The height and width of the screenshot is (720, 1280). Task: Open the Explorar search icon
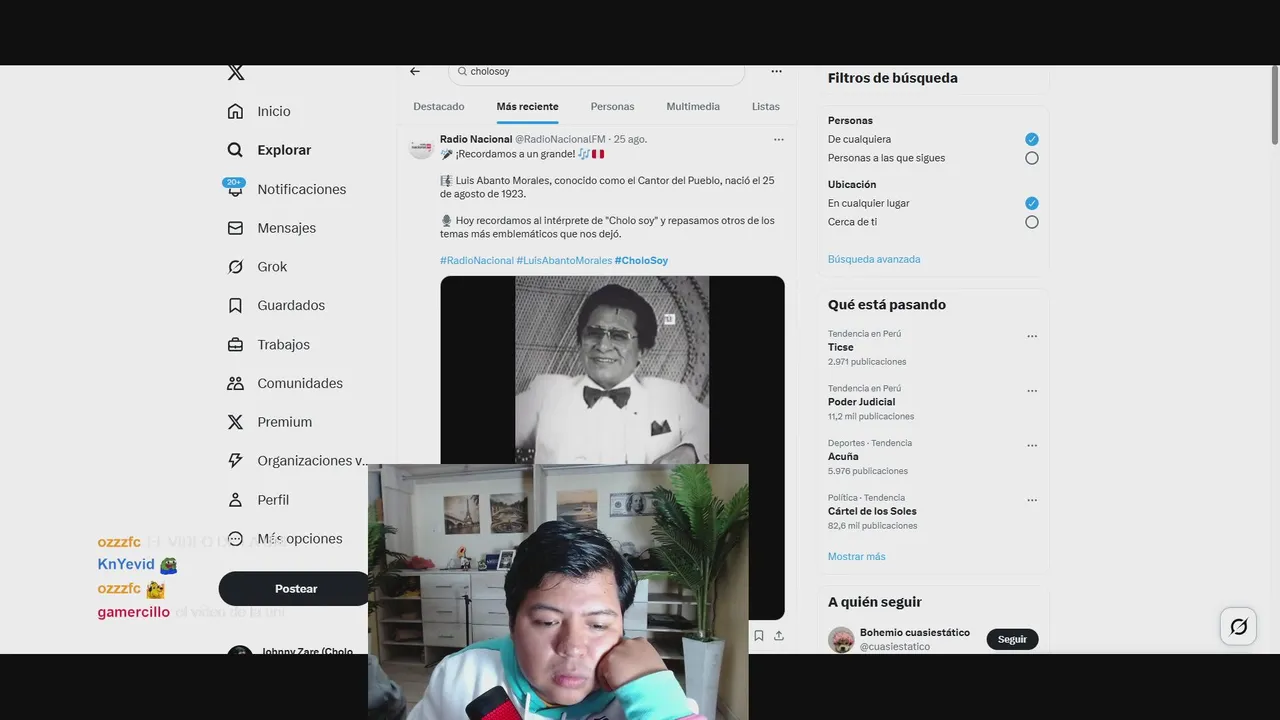click(x=235, y=150)
